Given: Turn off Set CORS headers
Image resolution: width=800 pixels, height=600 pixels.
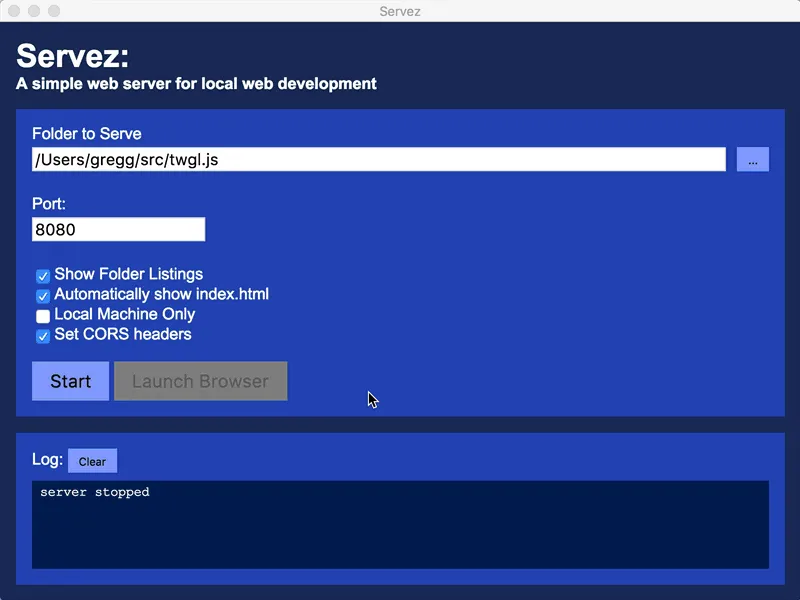Looking at the screenshot, I should tap(42, 335).
